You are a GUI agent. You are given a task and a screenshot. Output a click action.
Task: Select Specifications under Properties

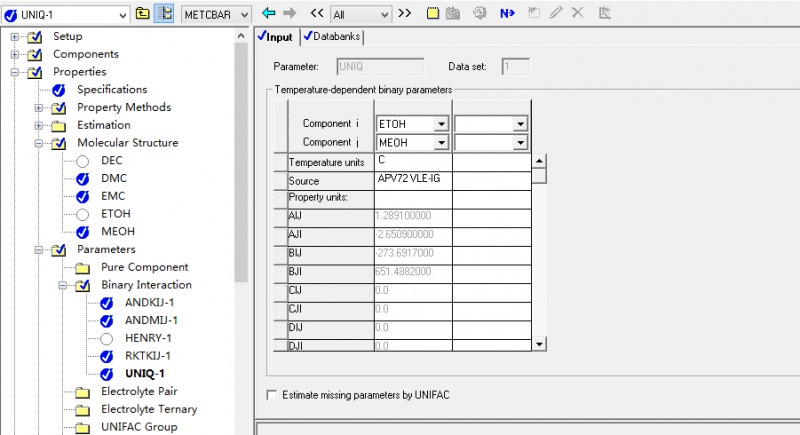pyautogui.click(x=112, y=90)
